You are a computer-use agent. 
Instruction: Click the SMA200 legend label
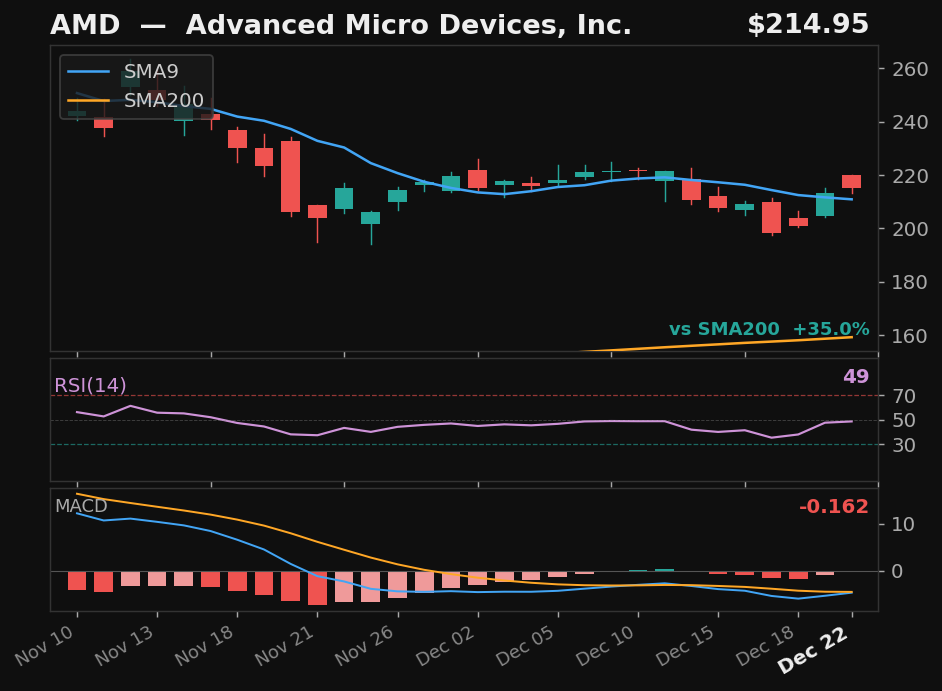163,100
